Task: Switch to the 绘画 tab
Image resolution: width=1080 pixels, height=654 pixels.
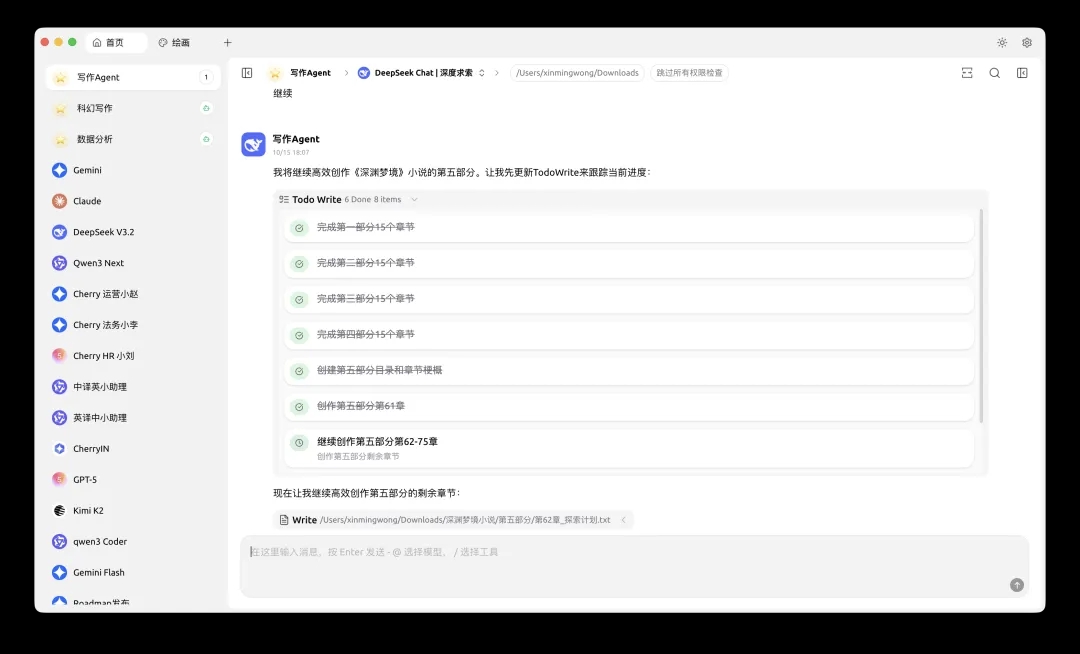Action: coord(174,43)
